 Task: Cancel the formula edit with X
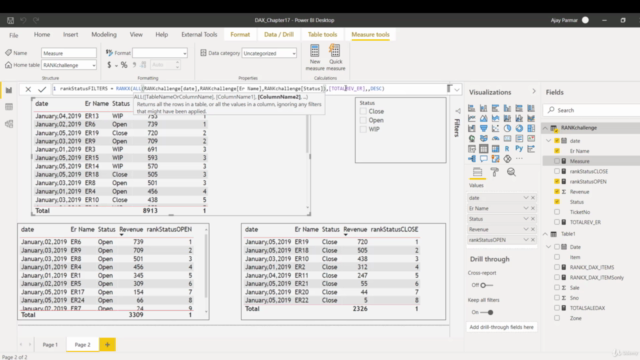pos(28,89)
